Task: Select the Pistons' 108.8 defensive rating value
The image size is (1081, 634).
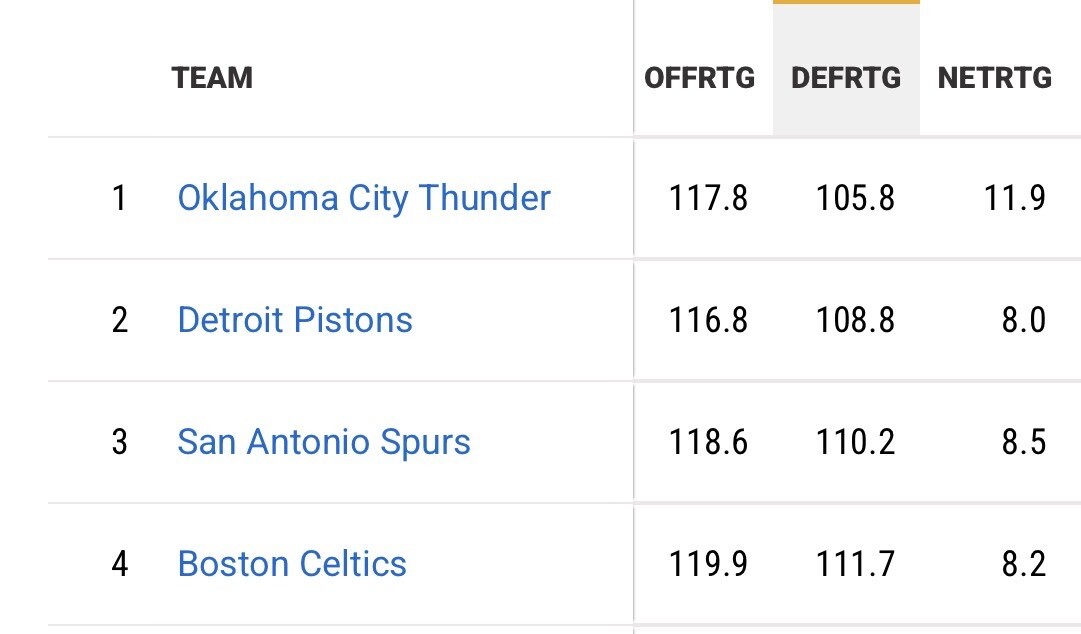Action: (x=855, y=320)
